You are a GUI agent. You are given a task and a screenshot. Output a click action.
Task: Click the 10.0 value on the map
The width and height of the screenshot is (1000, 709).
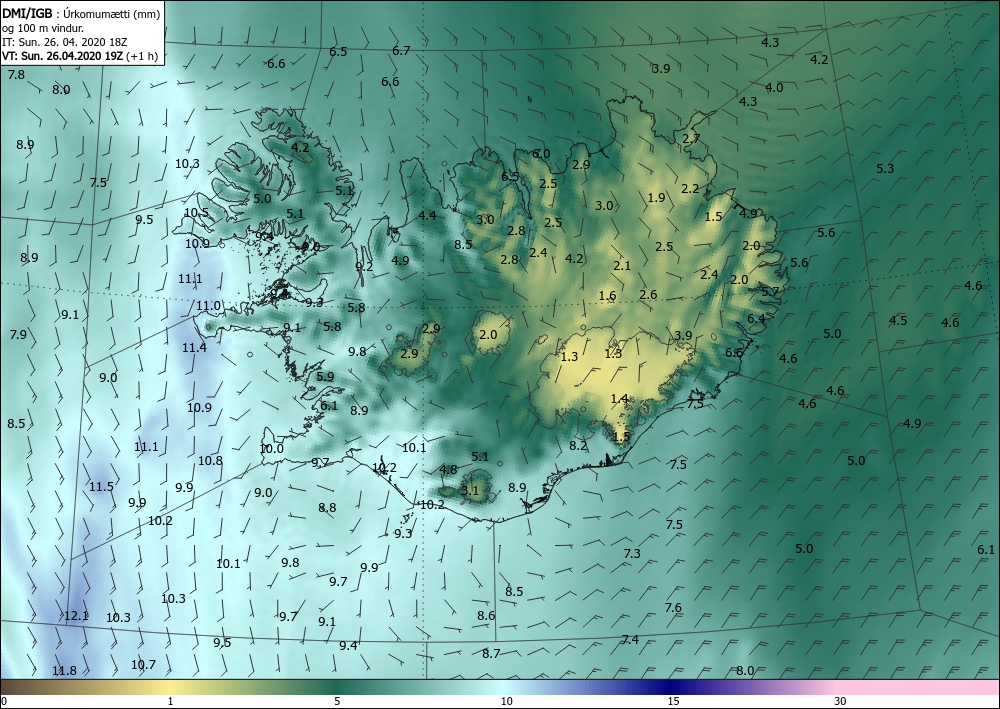click(271, 449)
